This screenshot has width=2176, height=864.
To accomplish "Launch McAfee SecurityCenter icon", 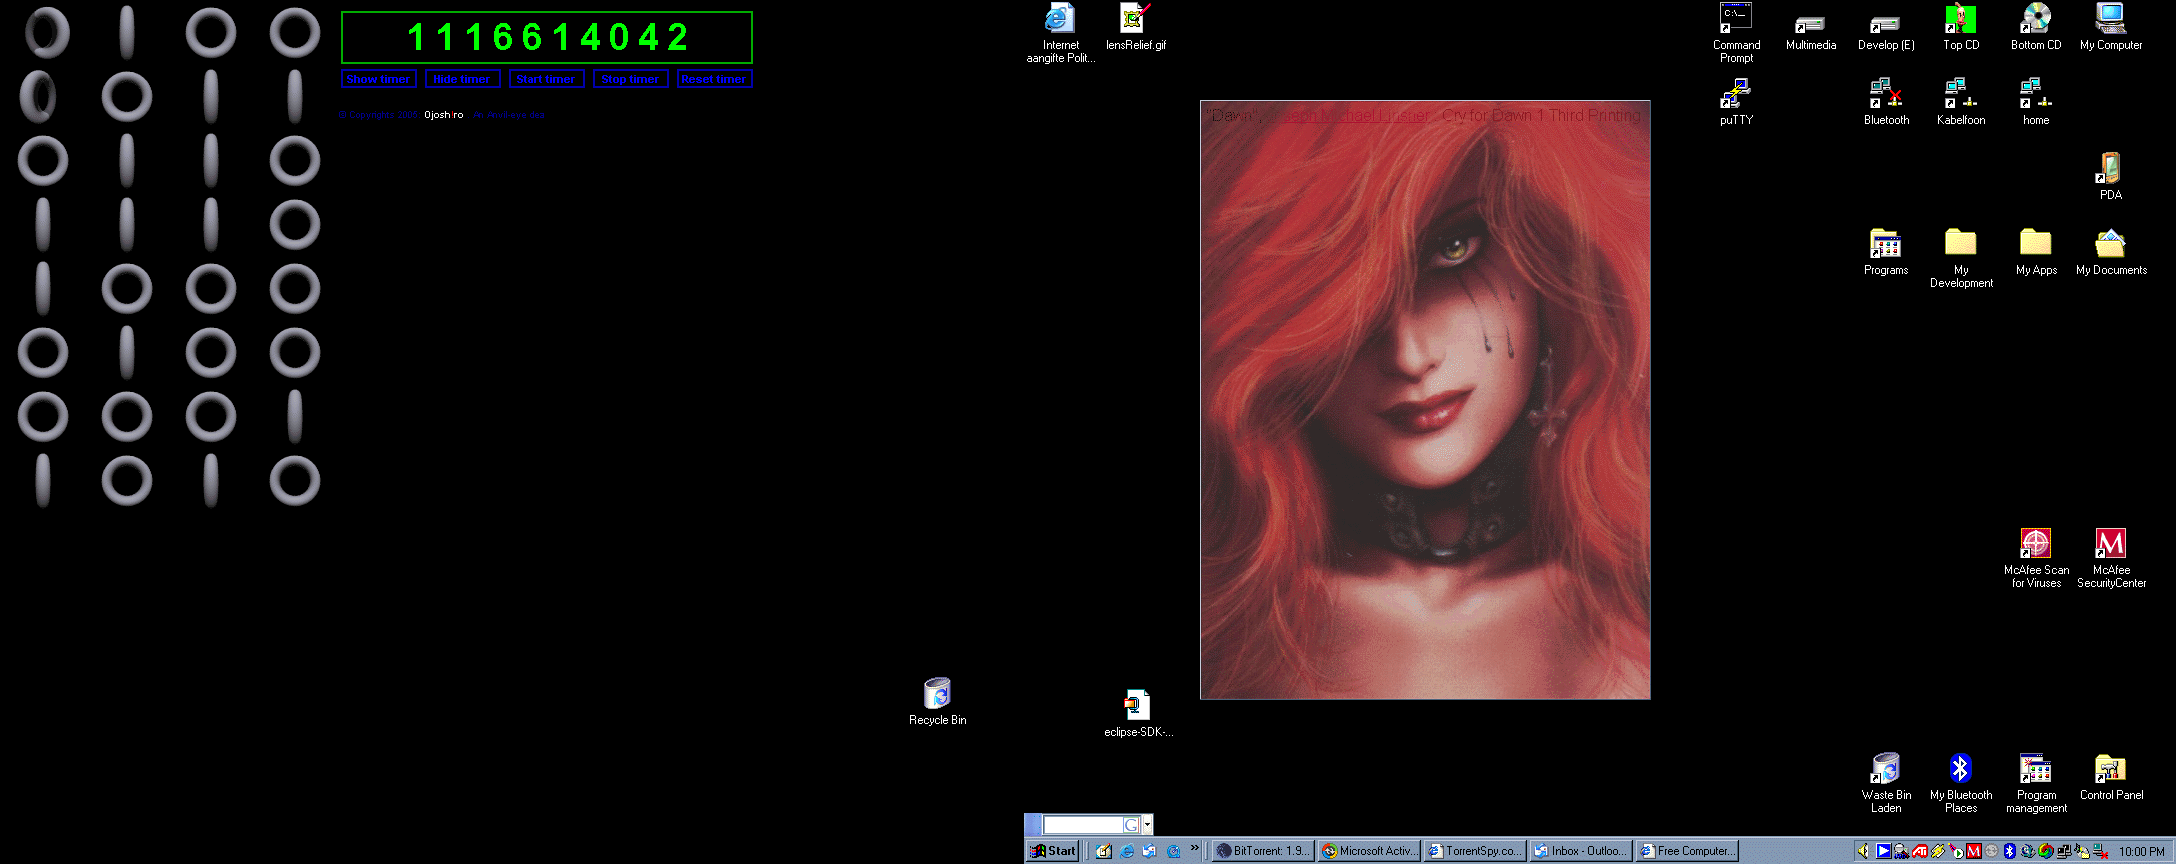I will point(2111,558).
